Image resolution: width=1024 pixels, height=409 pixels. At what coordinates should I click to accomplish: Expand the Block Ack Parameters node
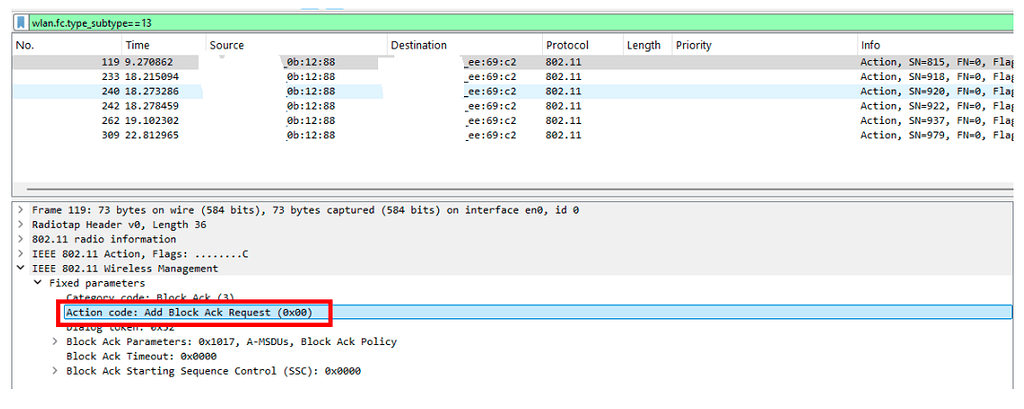pos(55,342)
